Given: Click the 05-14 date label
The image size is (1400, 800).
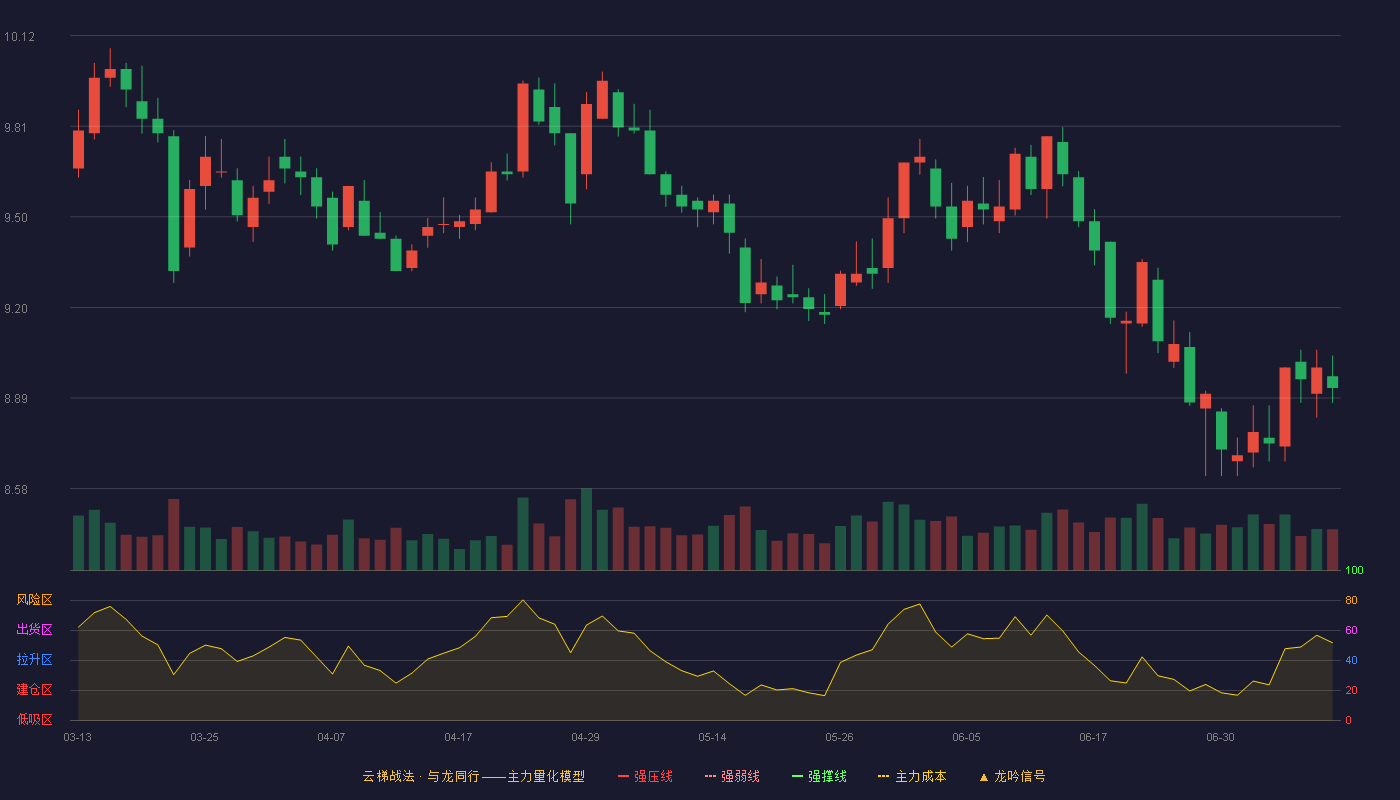Looking at the screenshot, I should [712, 737].
